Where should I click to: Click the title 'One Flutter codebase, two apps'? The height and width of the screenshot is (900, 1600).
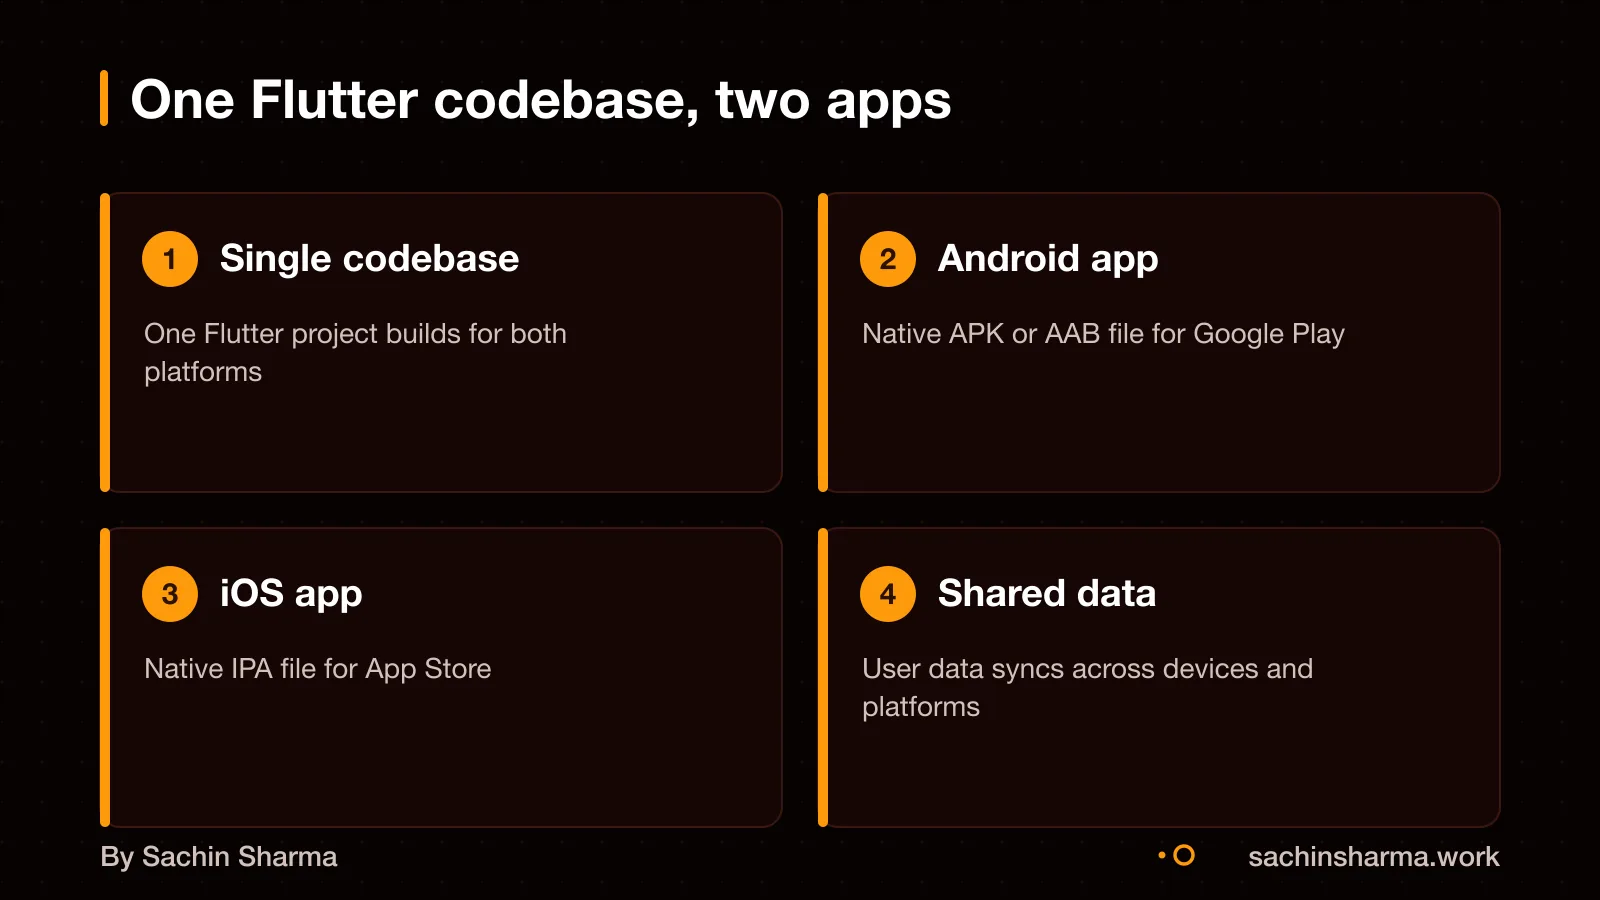[x=540, y=101]
